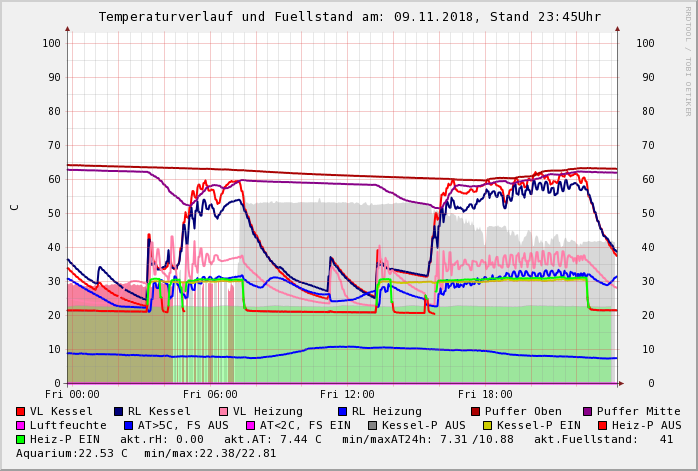Select the blue RL Heizung legend swatch

[x=342, y=412]
